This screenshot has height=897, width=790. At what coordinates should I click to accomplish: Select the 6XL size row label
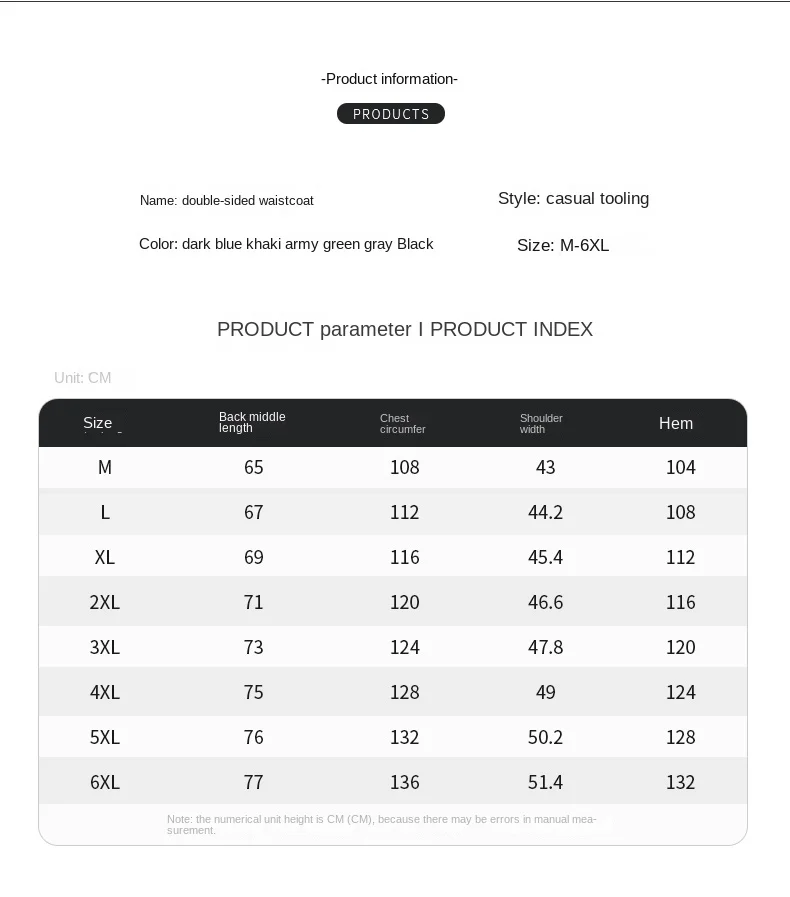coord(105,782)
